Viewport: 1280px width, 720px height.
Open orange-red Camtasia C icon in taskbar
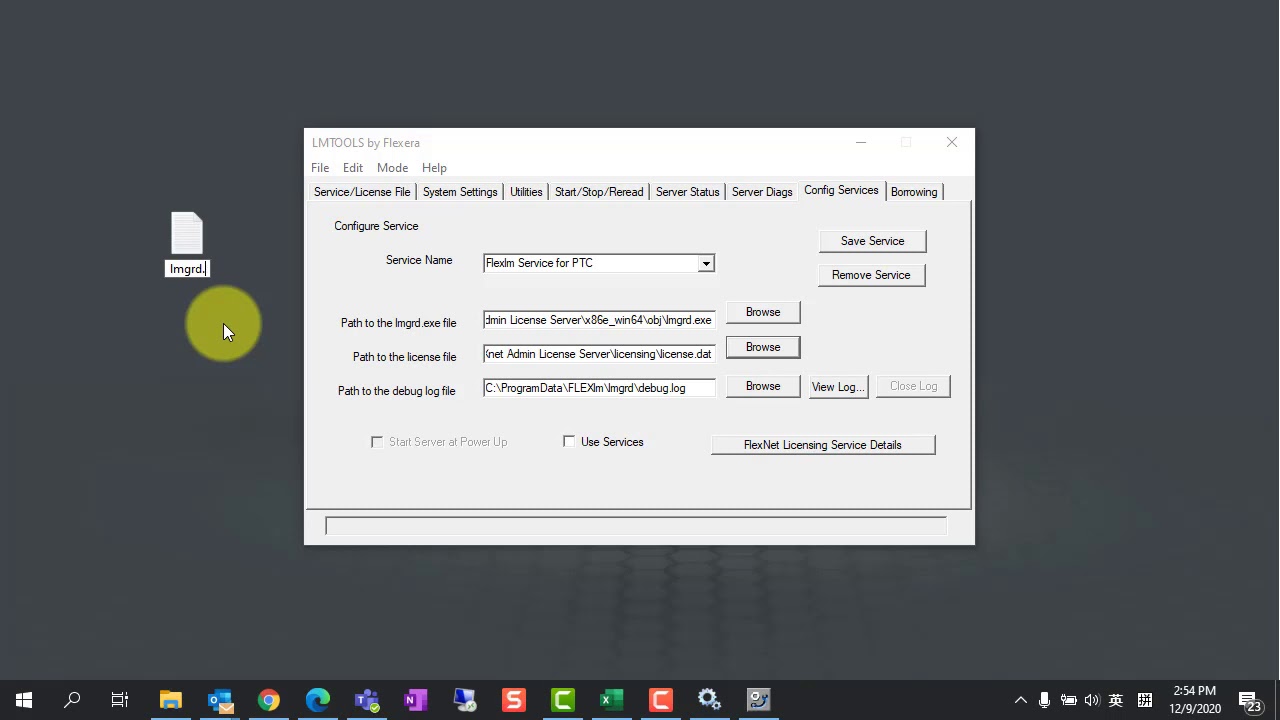click(661, 700)
